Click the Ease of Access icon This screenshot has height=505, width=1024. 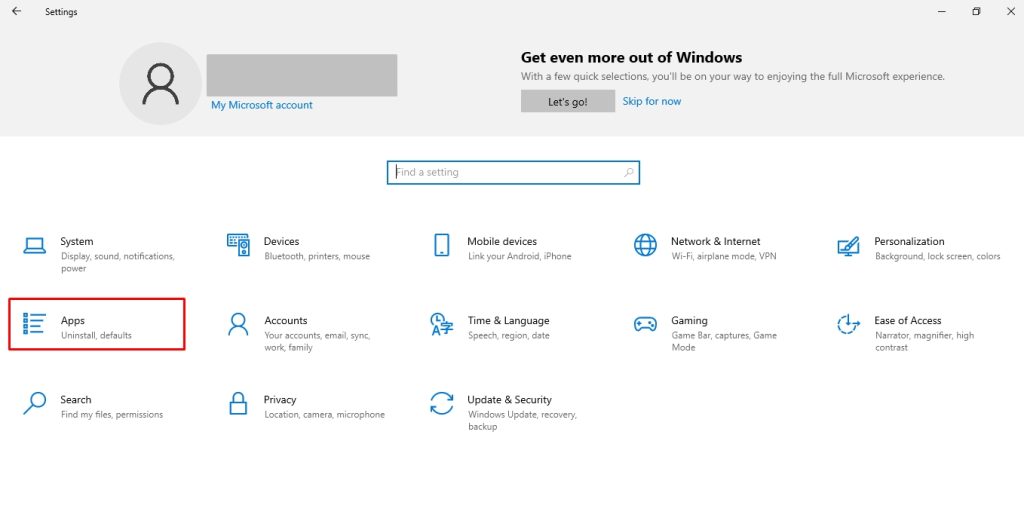coord(848,324)
